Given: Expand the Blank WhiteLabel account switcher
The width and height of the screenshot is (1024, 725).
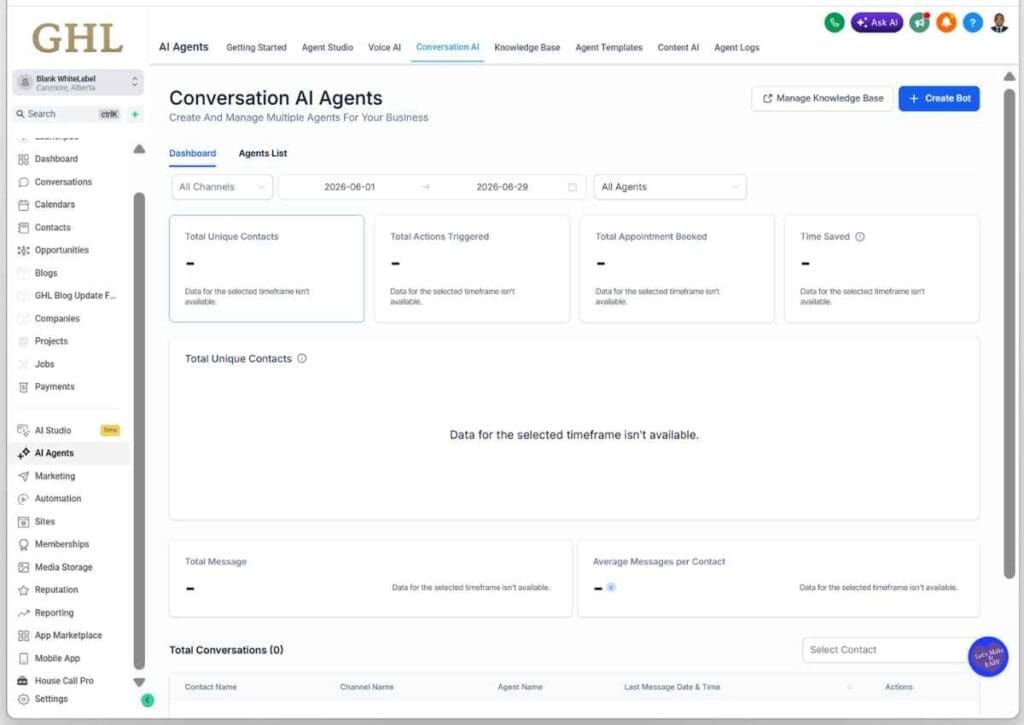Looking at the screenshot, I should 78,82.
